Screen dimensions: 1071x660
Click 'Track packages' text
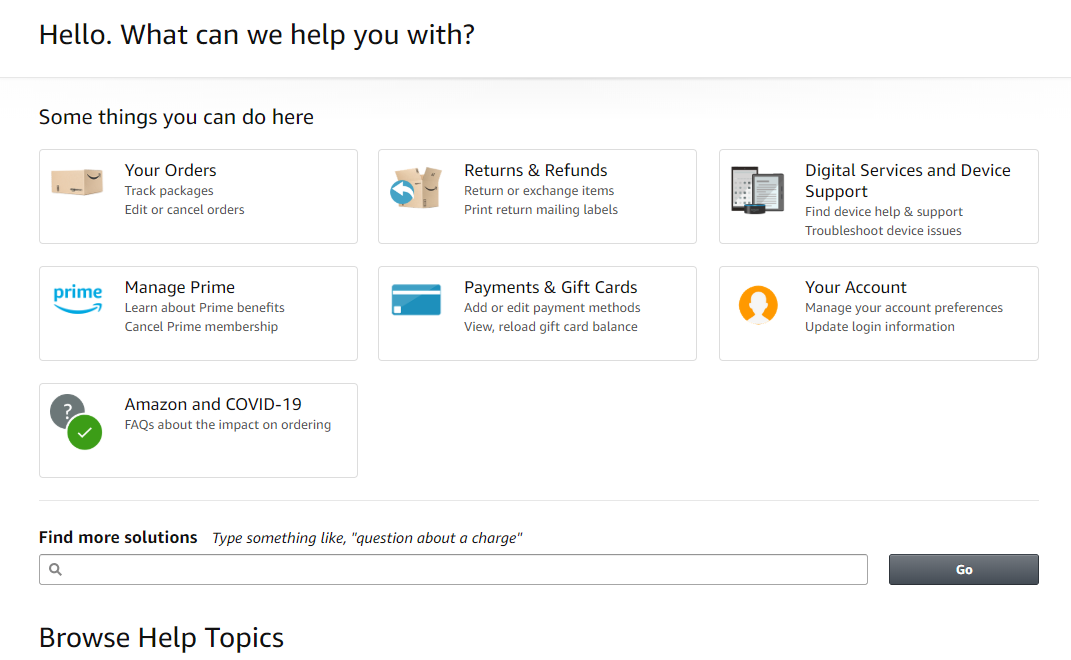[x=169, y=191]
